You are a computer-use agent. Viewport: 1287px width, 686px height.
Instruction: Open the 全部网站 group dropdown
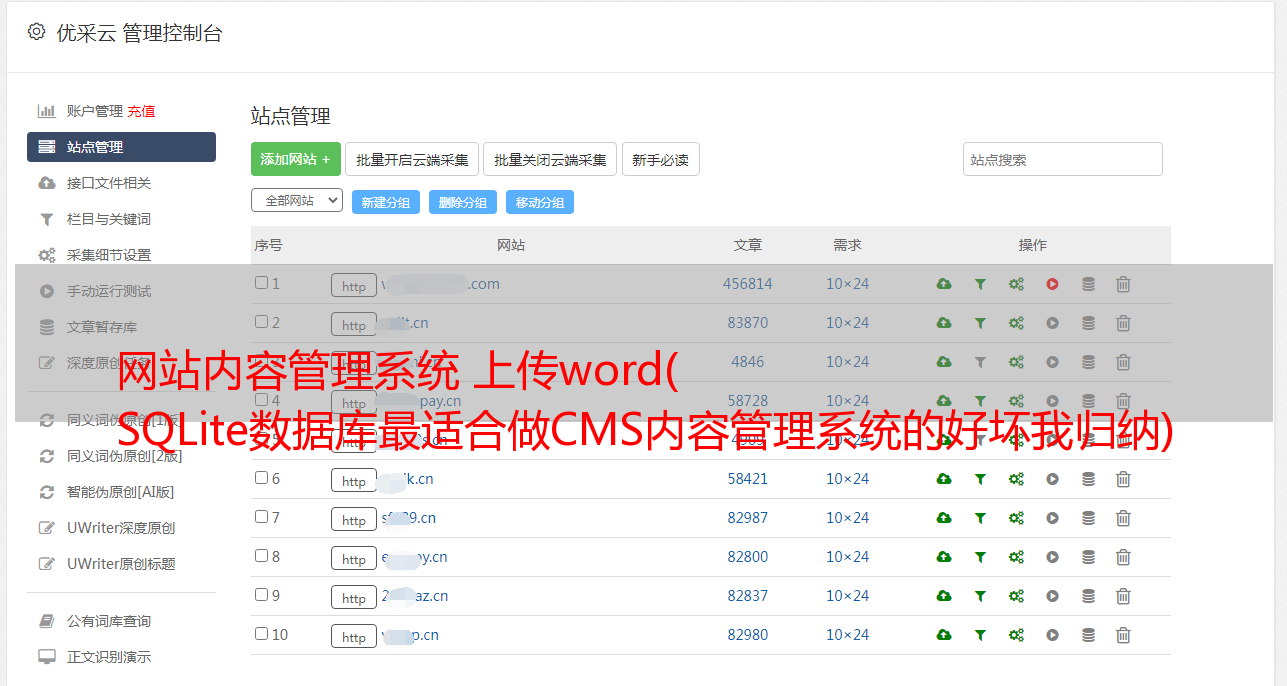click(297, 200)
